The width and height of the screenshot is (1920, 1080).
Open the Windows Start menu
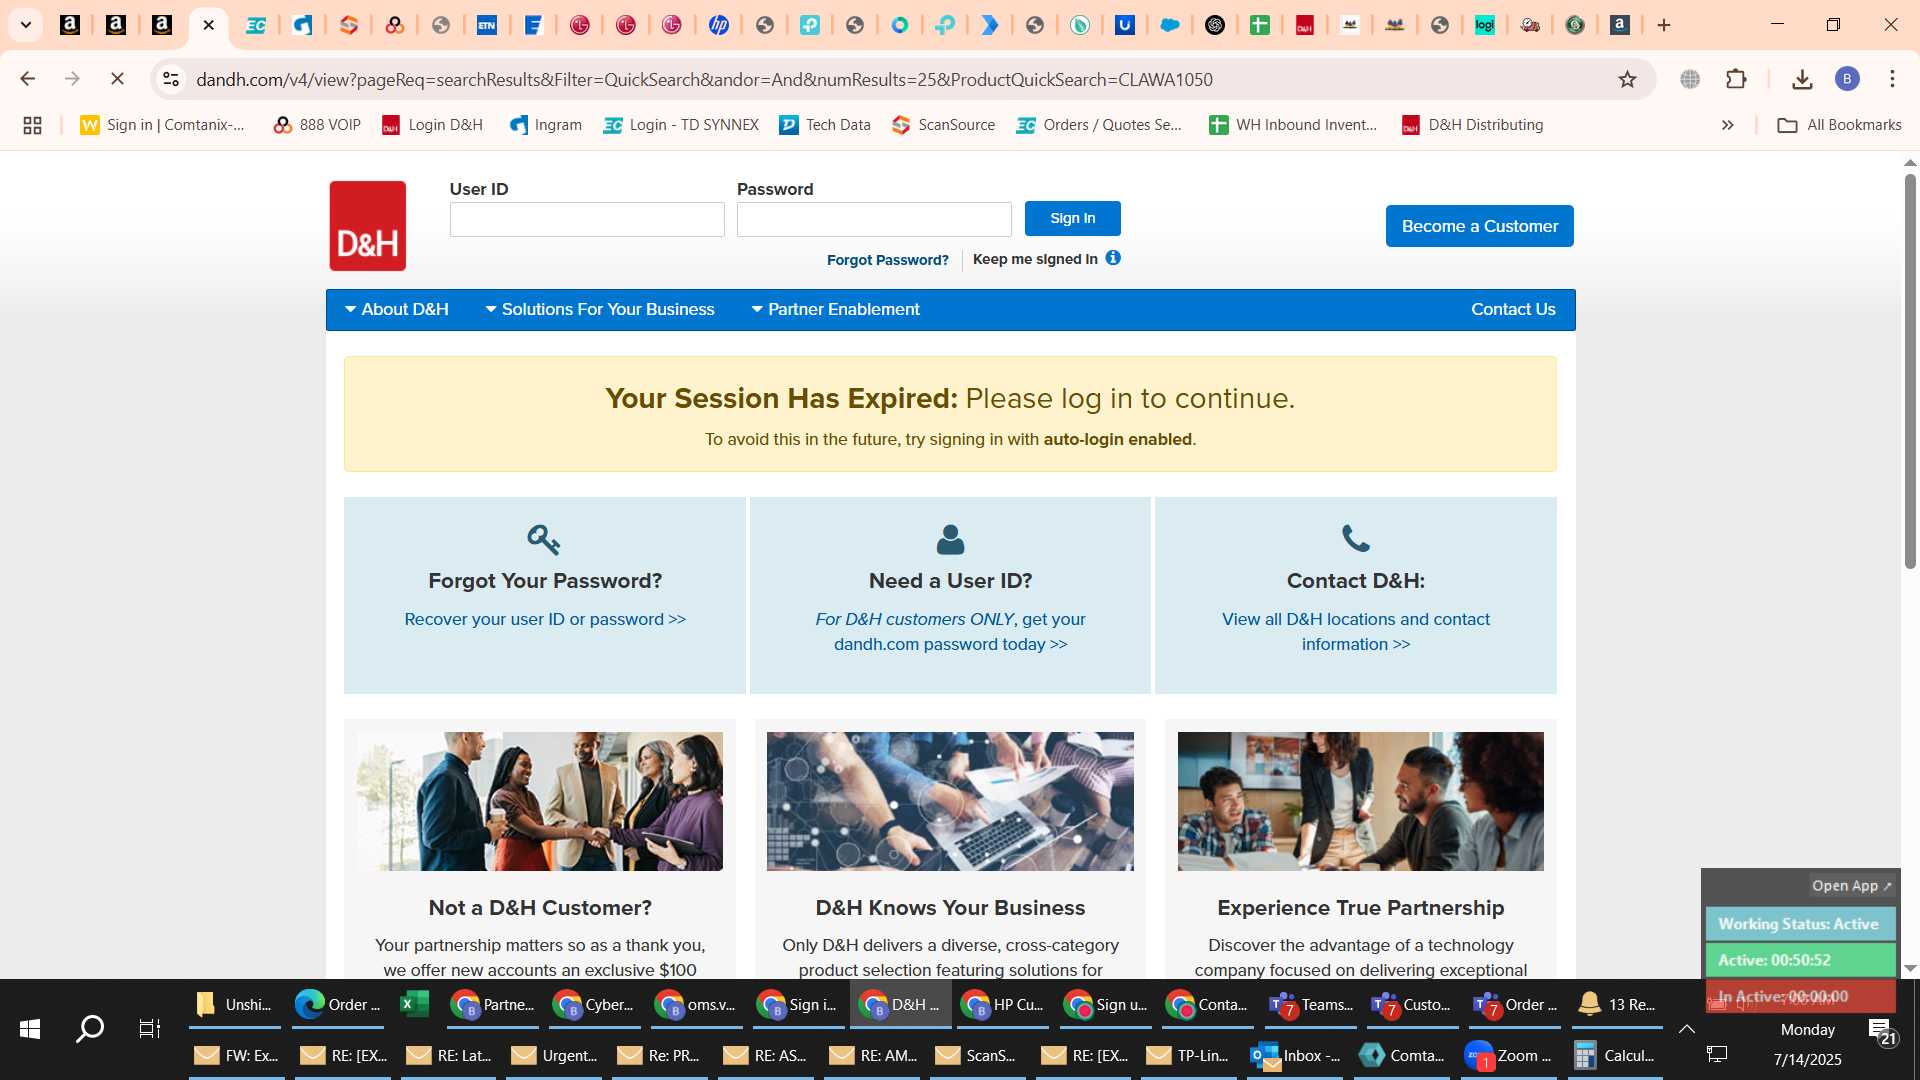(x=30, y=1028)
